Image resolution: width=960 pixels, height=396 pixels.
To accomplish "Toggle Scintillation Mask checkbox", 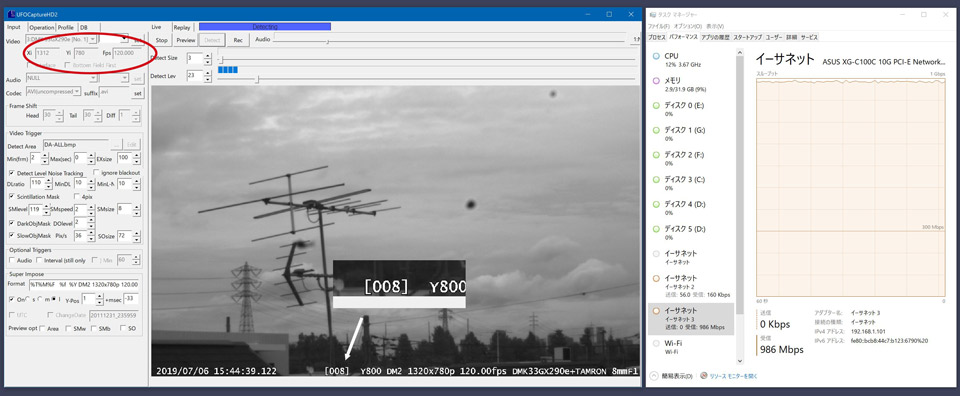I will (x=12, y=196).
